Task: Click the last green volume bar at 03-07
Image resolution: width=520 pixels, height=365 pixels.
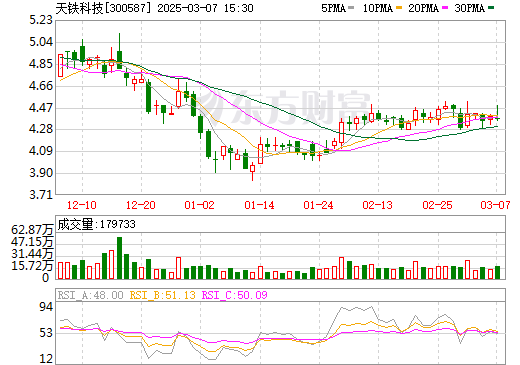Action: (x=497, y=273)
